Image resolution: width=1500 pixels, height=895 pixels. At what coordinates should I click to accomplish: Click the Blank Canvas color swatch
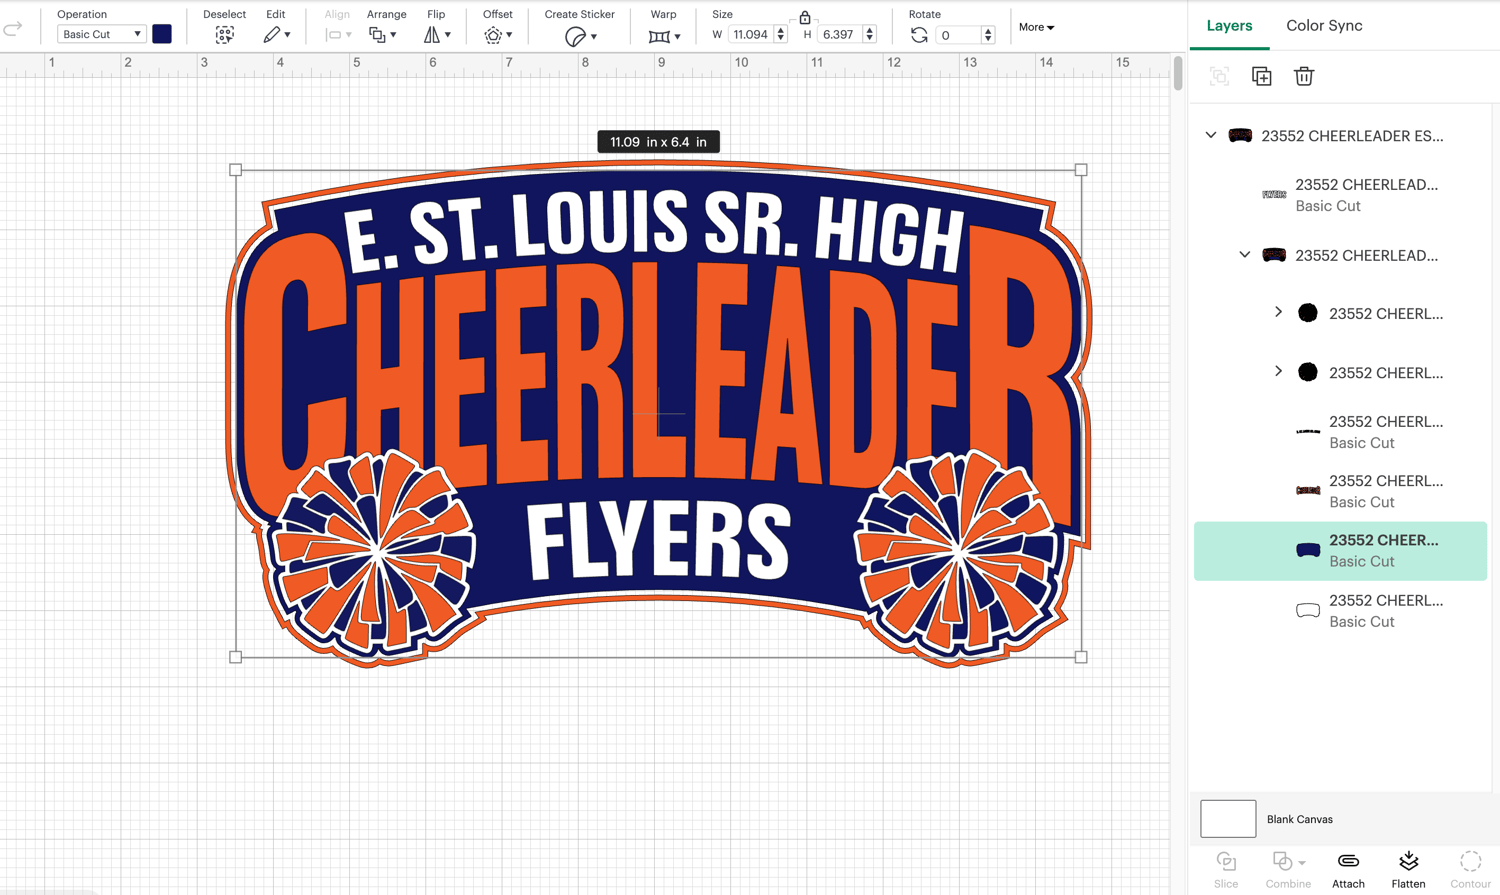pyautogui.click(x=1228, y=819)
